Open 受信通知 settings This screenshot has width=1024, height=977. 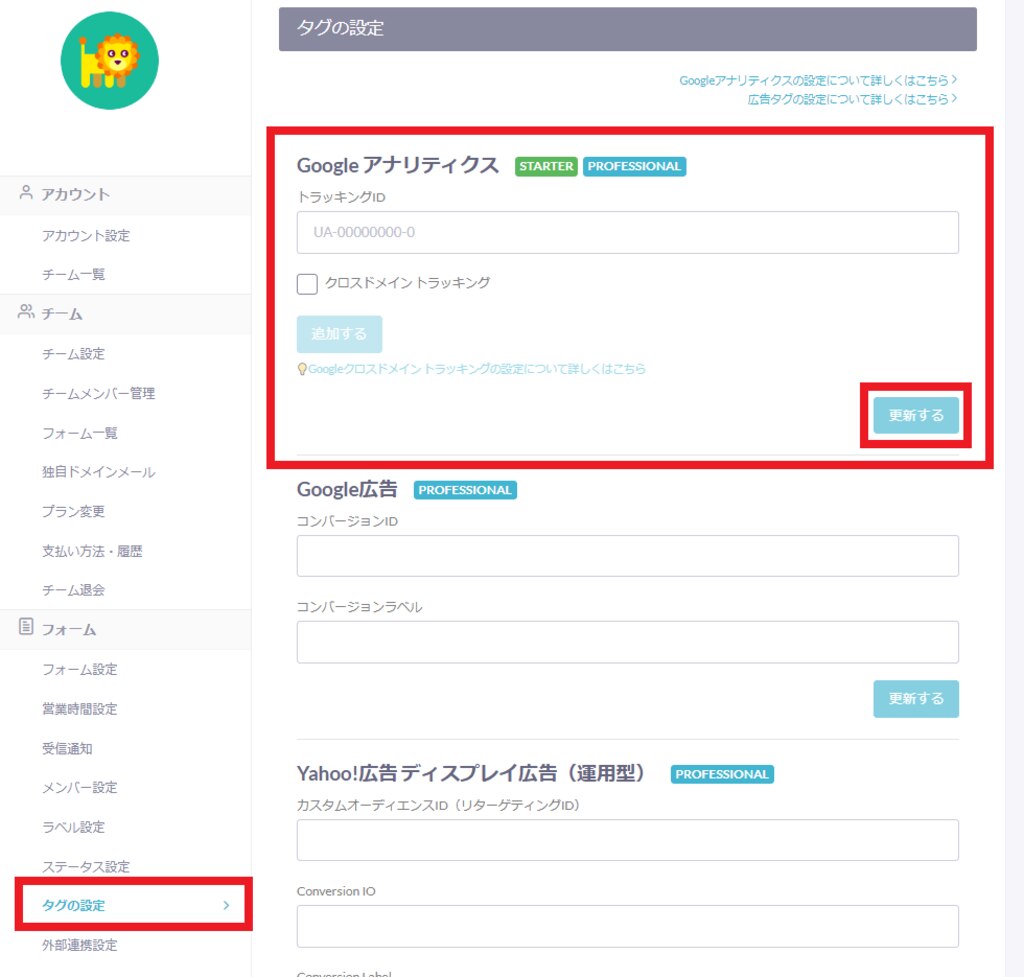67,748
